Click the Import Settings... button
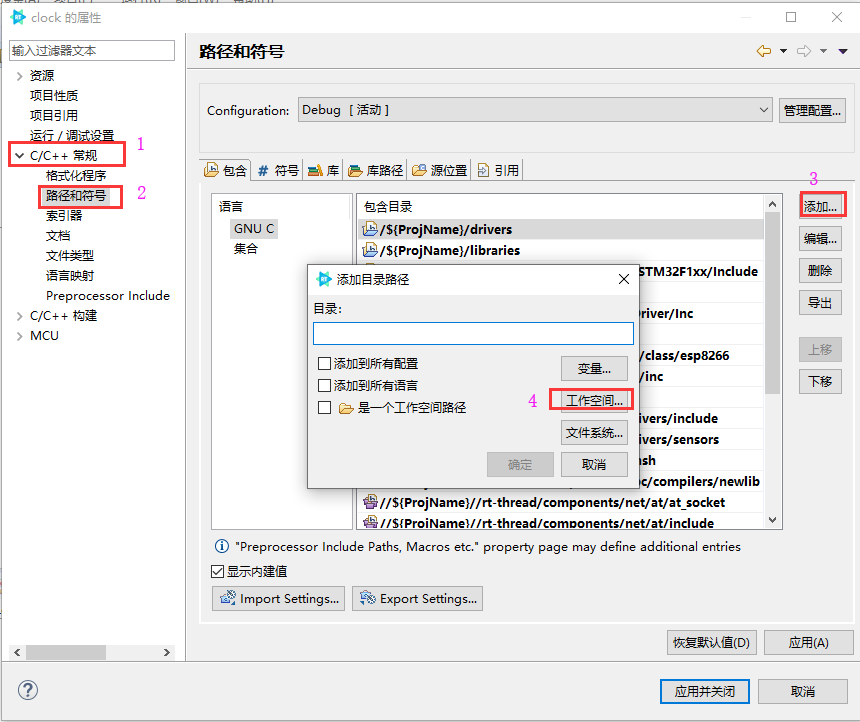 (279, 599)
